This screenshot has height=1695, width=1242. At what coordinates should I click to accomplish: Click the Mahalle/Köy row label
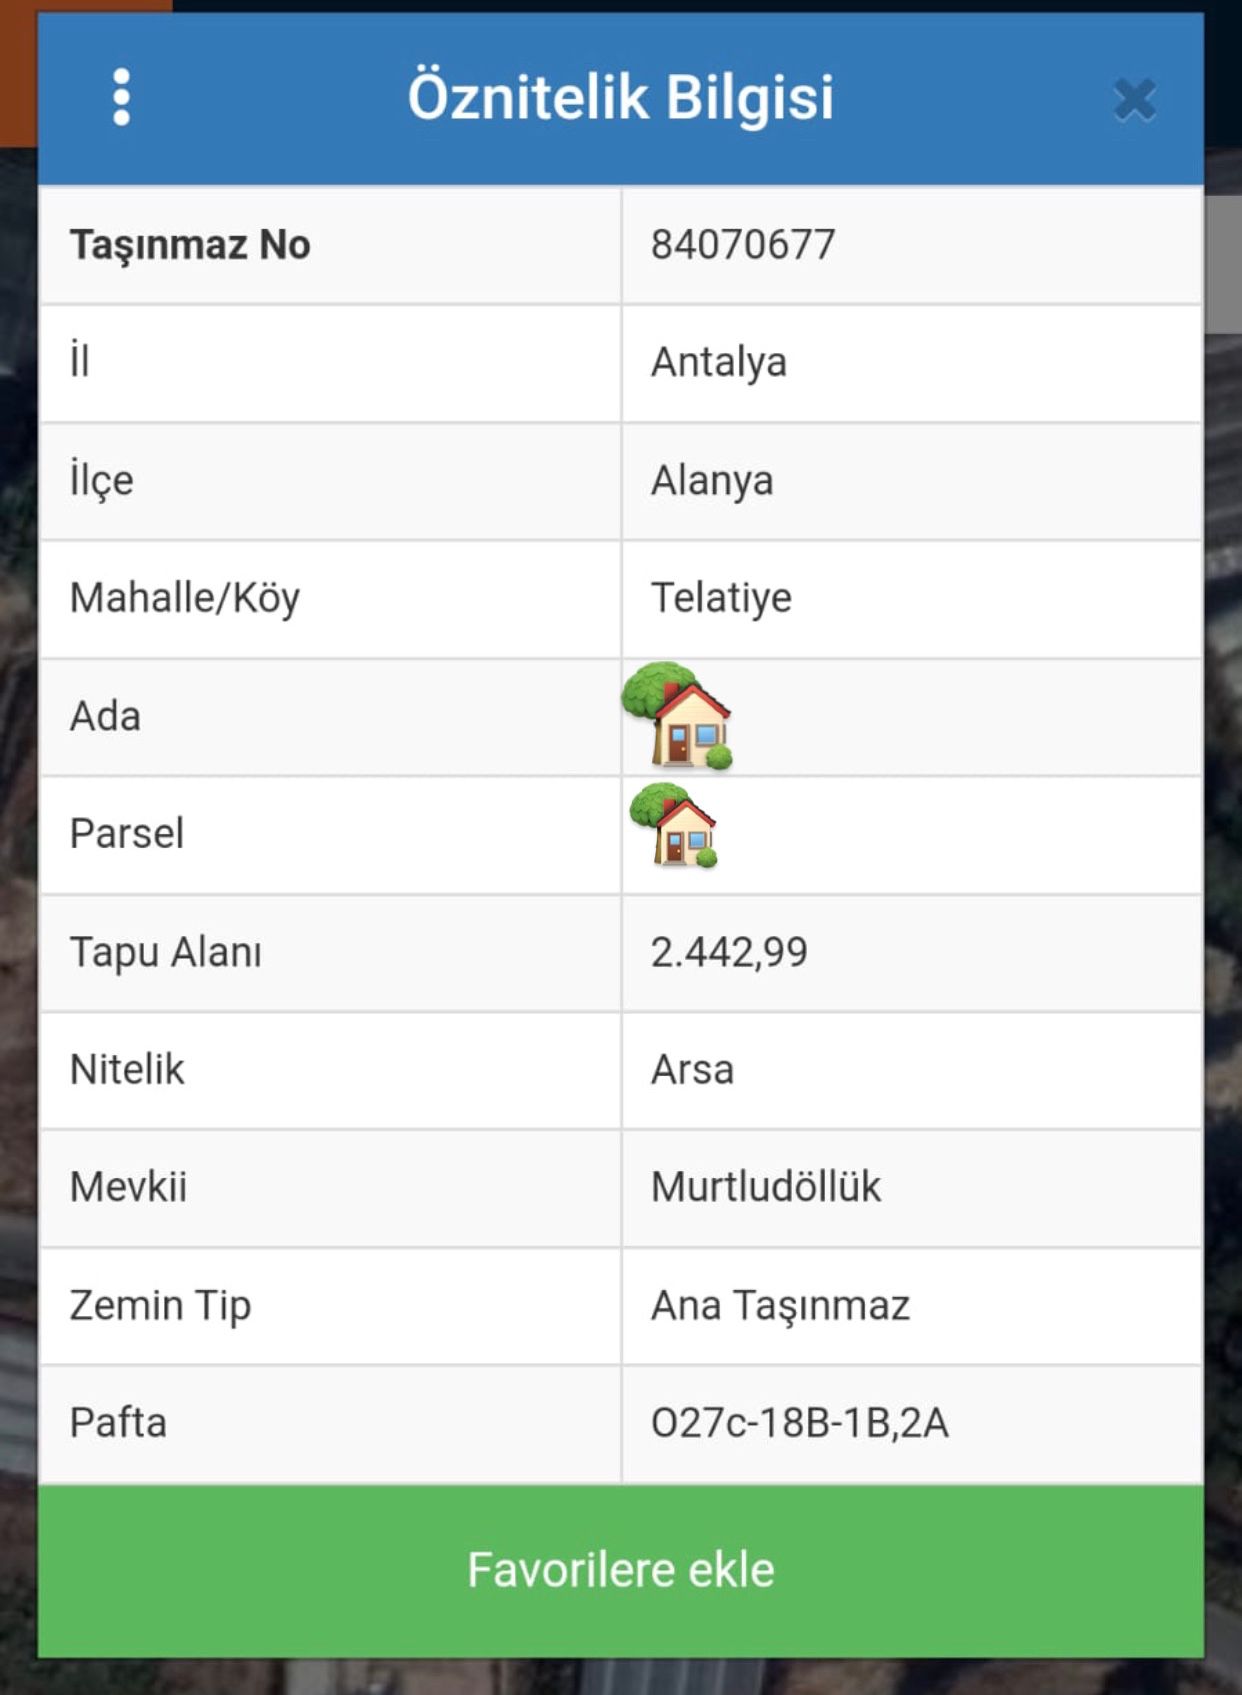tap(185, 598)
